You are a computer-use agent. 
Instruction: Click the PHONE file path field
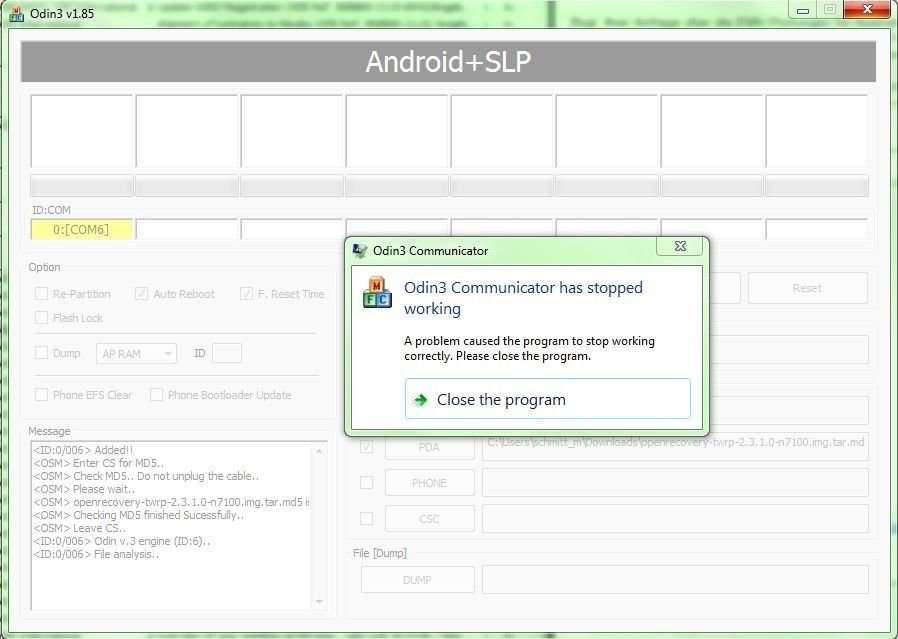click(675, 483)
